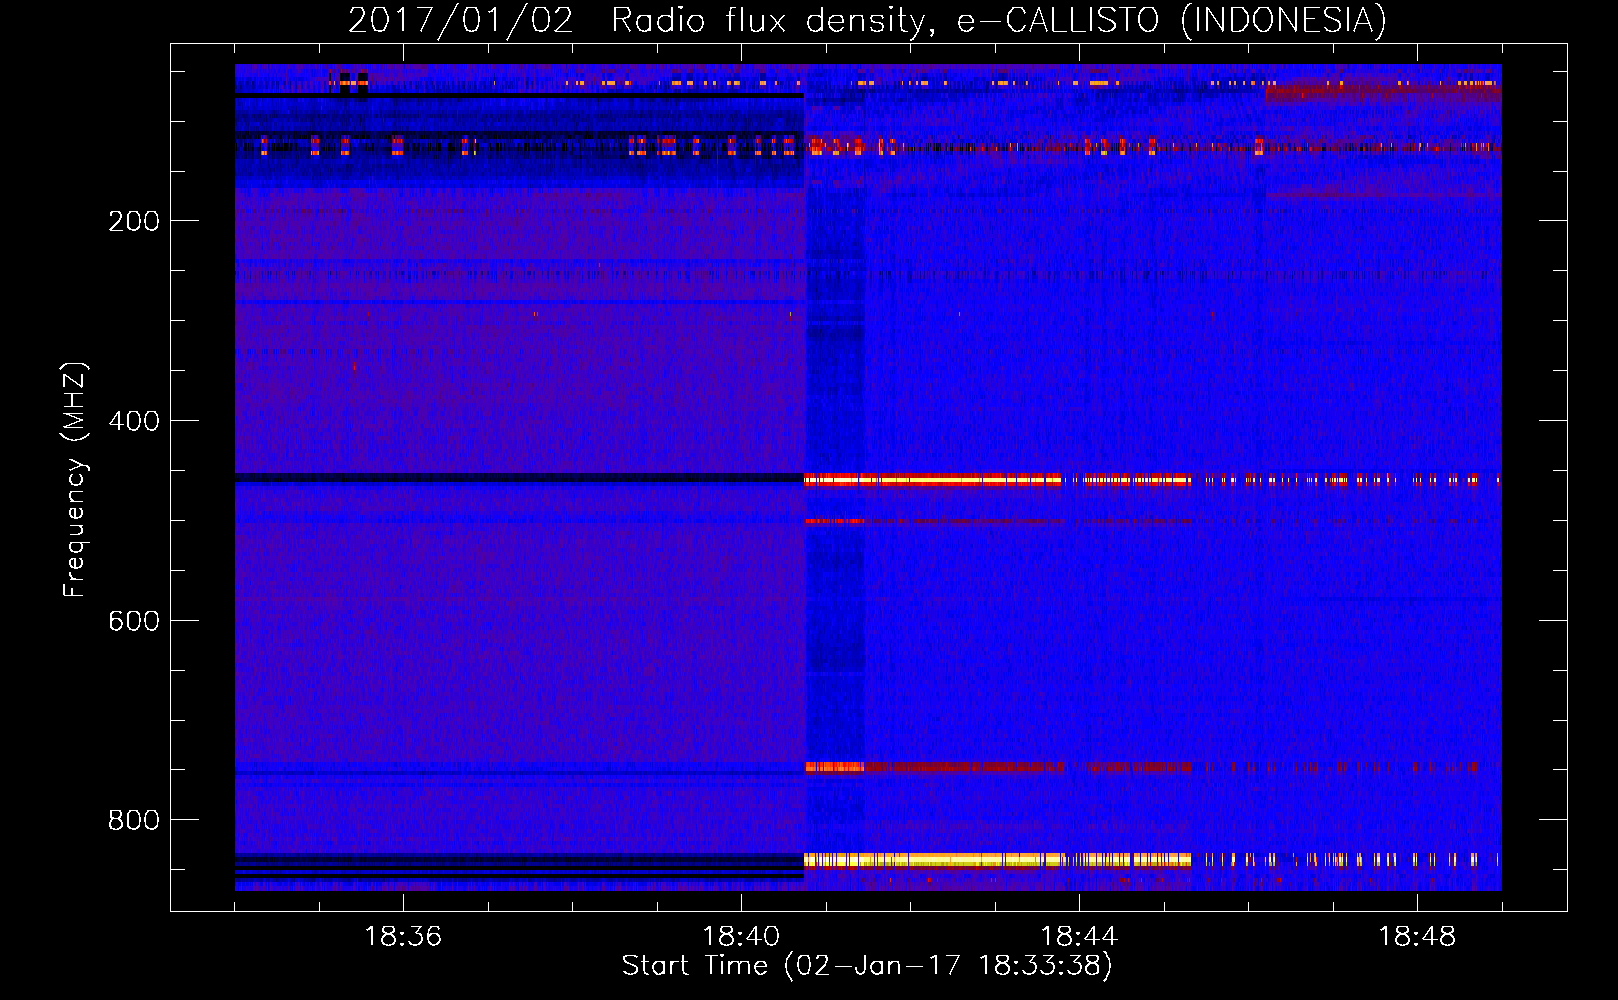Click the 'Frequency (MHZ)' y-axis label
This screenshot has height=1000, width=1618.
(74, 480)
